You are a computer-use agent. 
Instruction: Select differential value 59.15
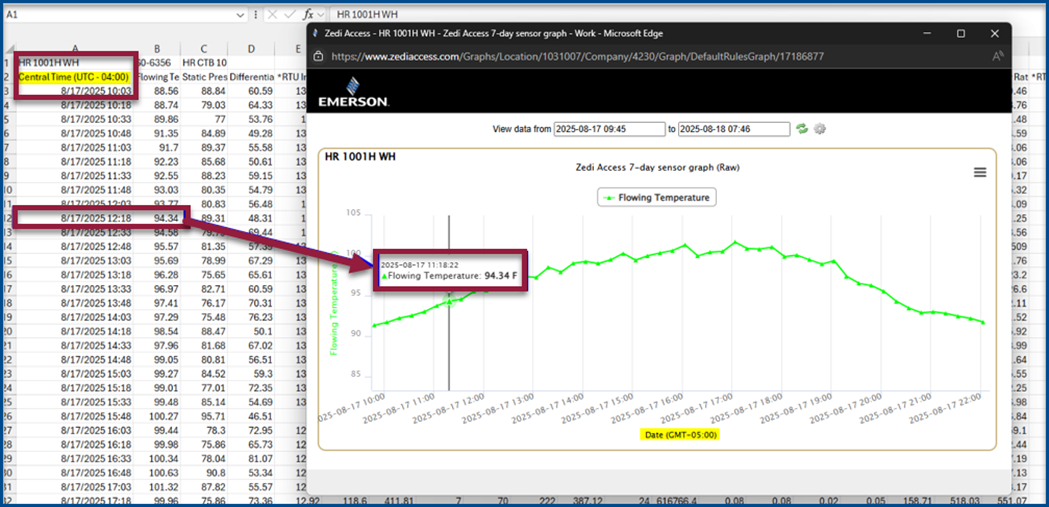tap(251, 175)
